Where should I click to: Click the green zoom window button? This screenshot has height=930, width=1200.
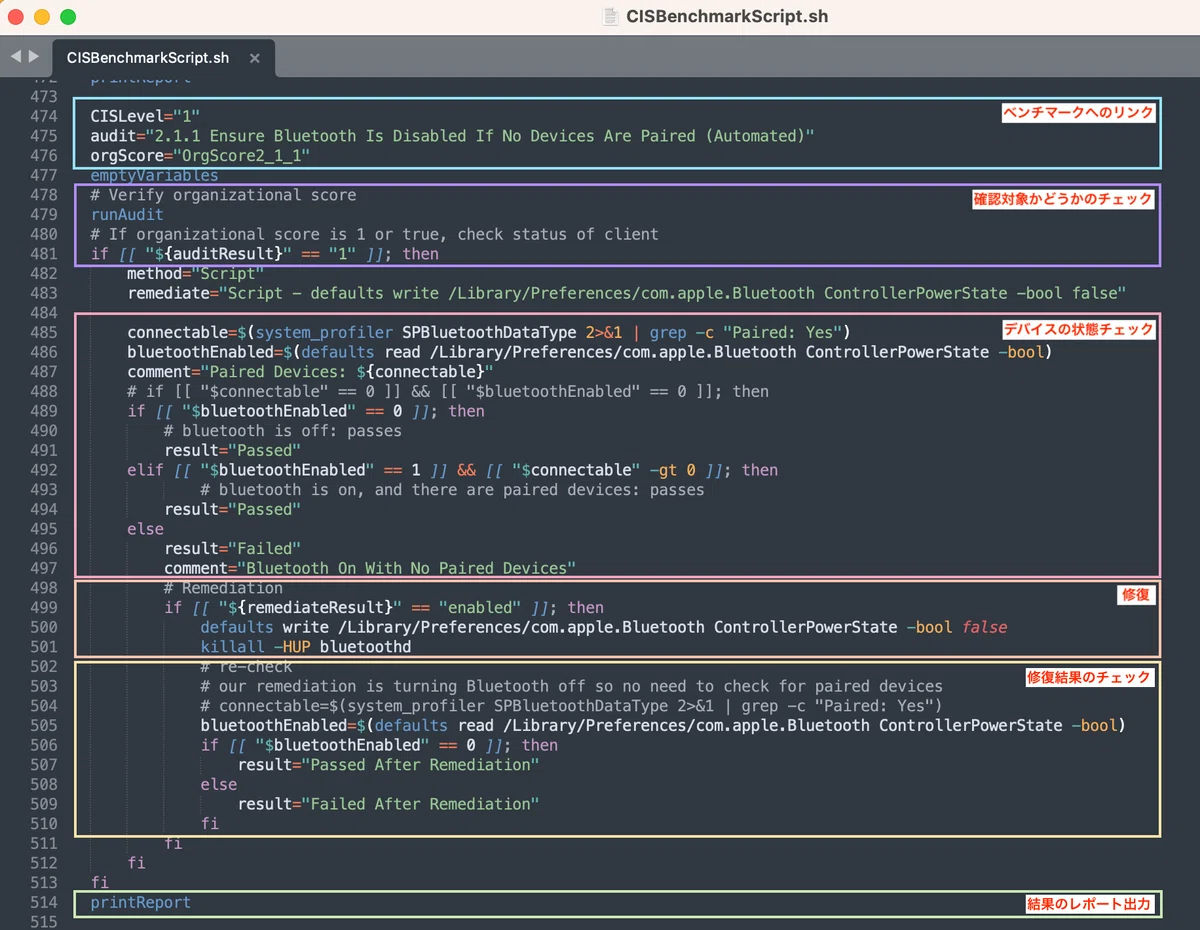coord(68,16)
